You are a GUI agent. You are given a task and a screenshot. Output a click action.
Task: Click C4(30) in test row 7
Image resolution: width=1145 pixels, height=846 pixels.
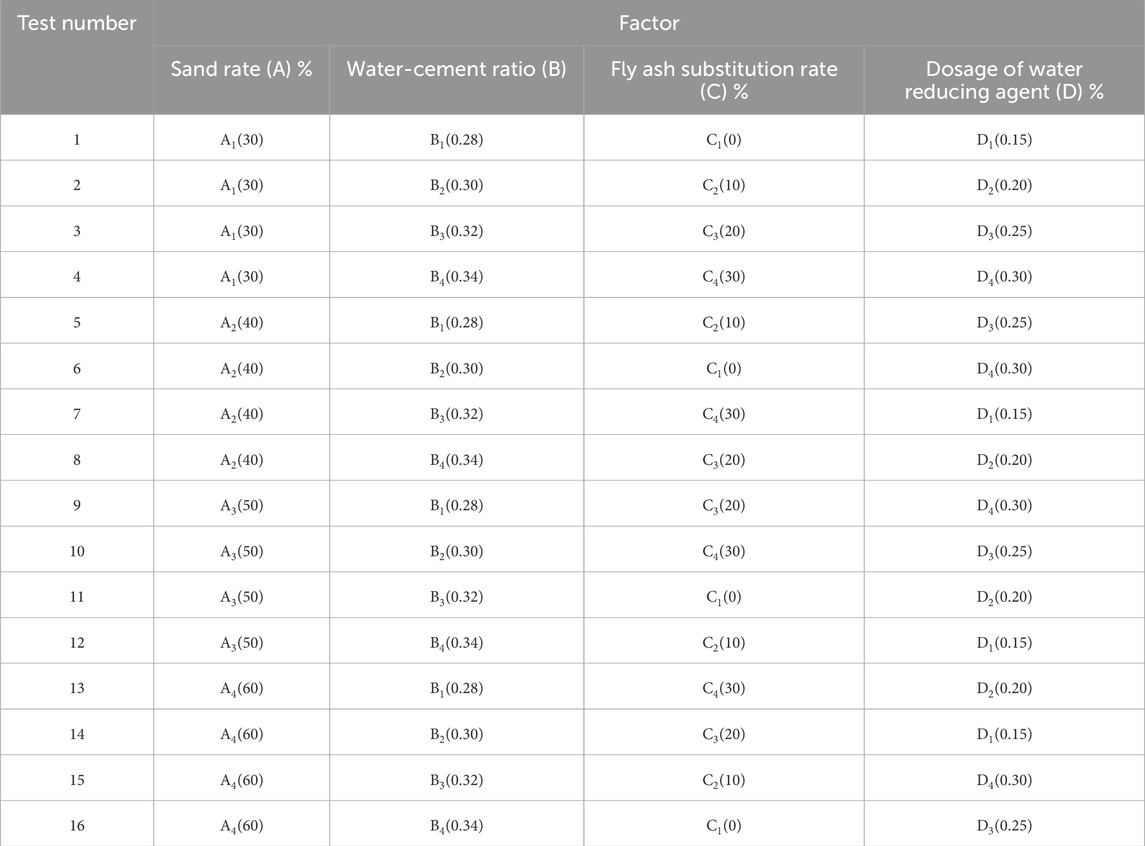724,414
